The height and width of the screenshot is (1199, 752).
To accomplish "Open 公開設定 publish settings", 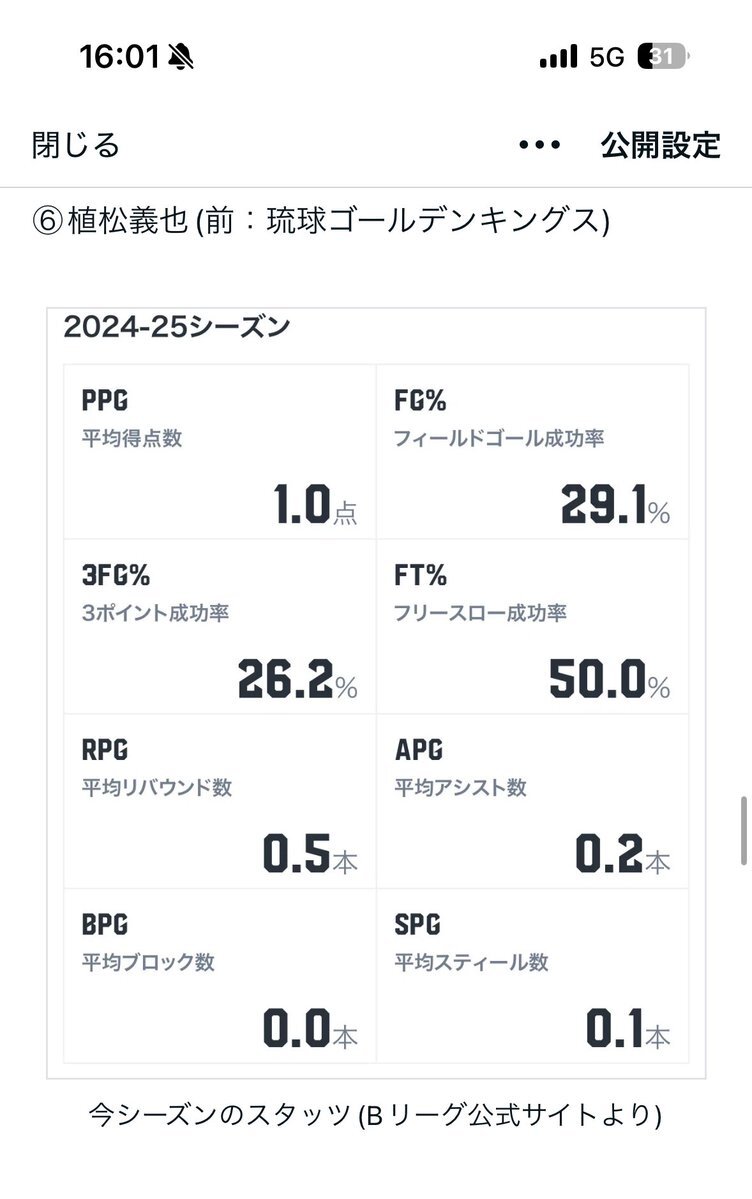I will pyautogui.click(x=660, y=145).
